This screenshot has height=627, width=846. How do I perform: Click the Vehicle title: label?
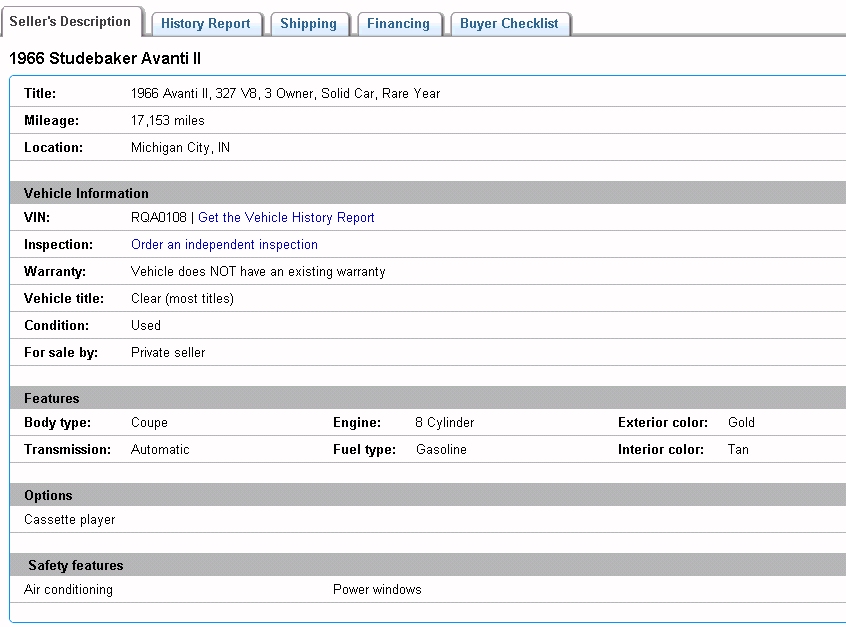point(64,298)
